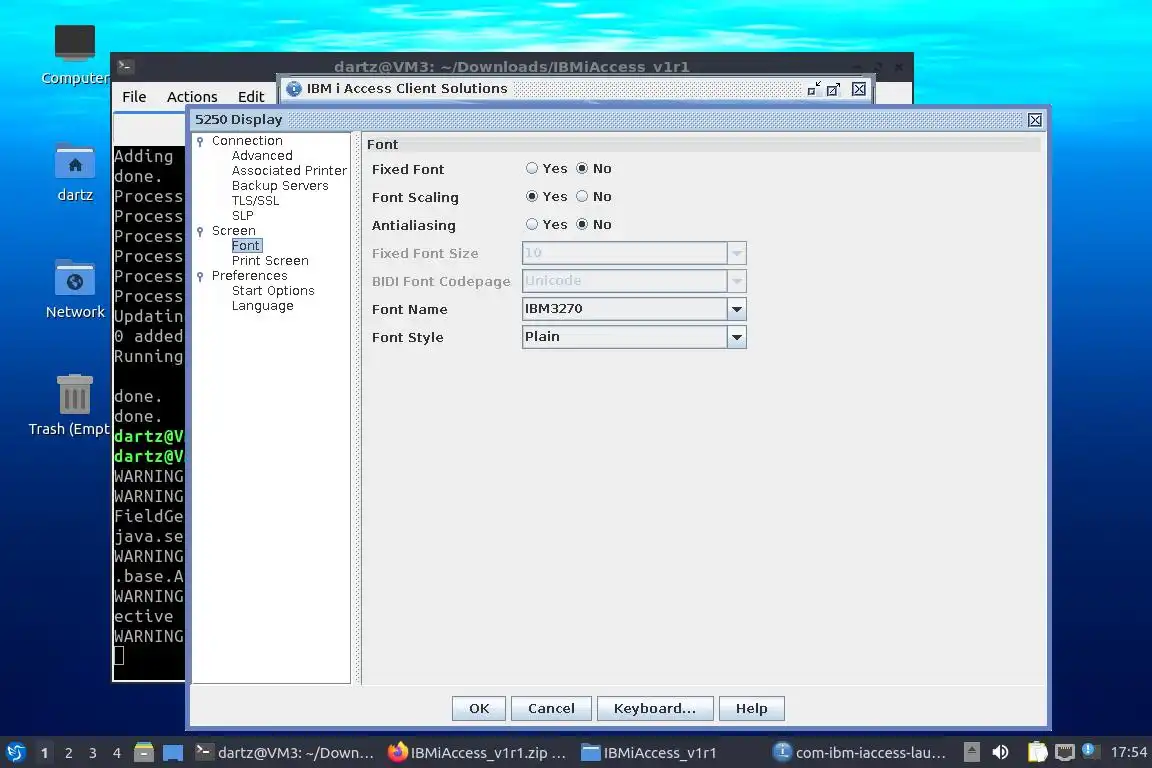Set Fixed Font to No
Image resolution: width=1152 pixels, height=768 pixels.
(x=582, y=168)
